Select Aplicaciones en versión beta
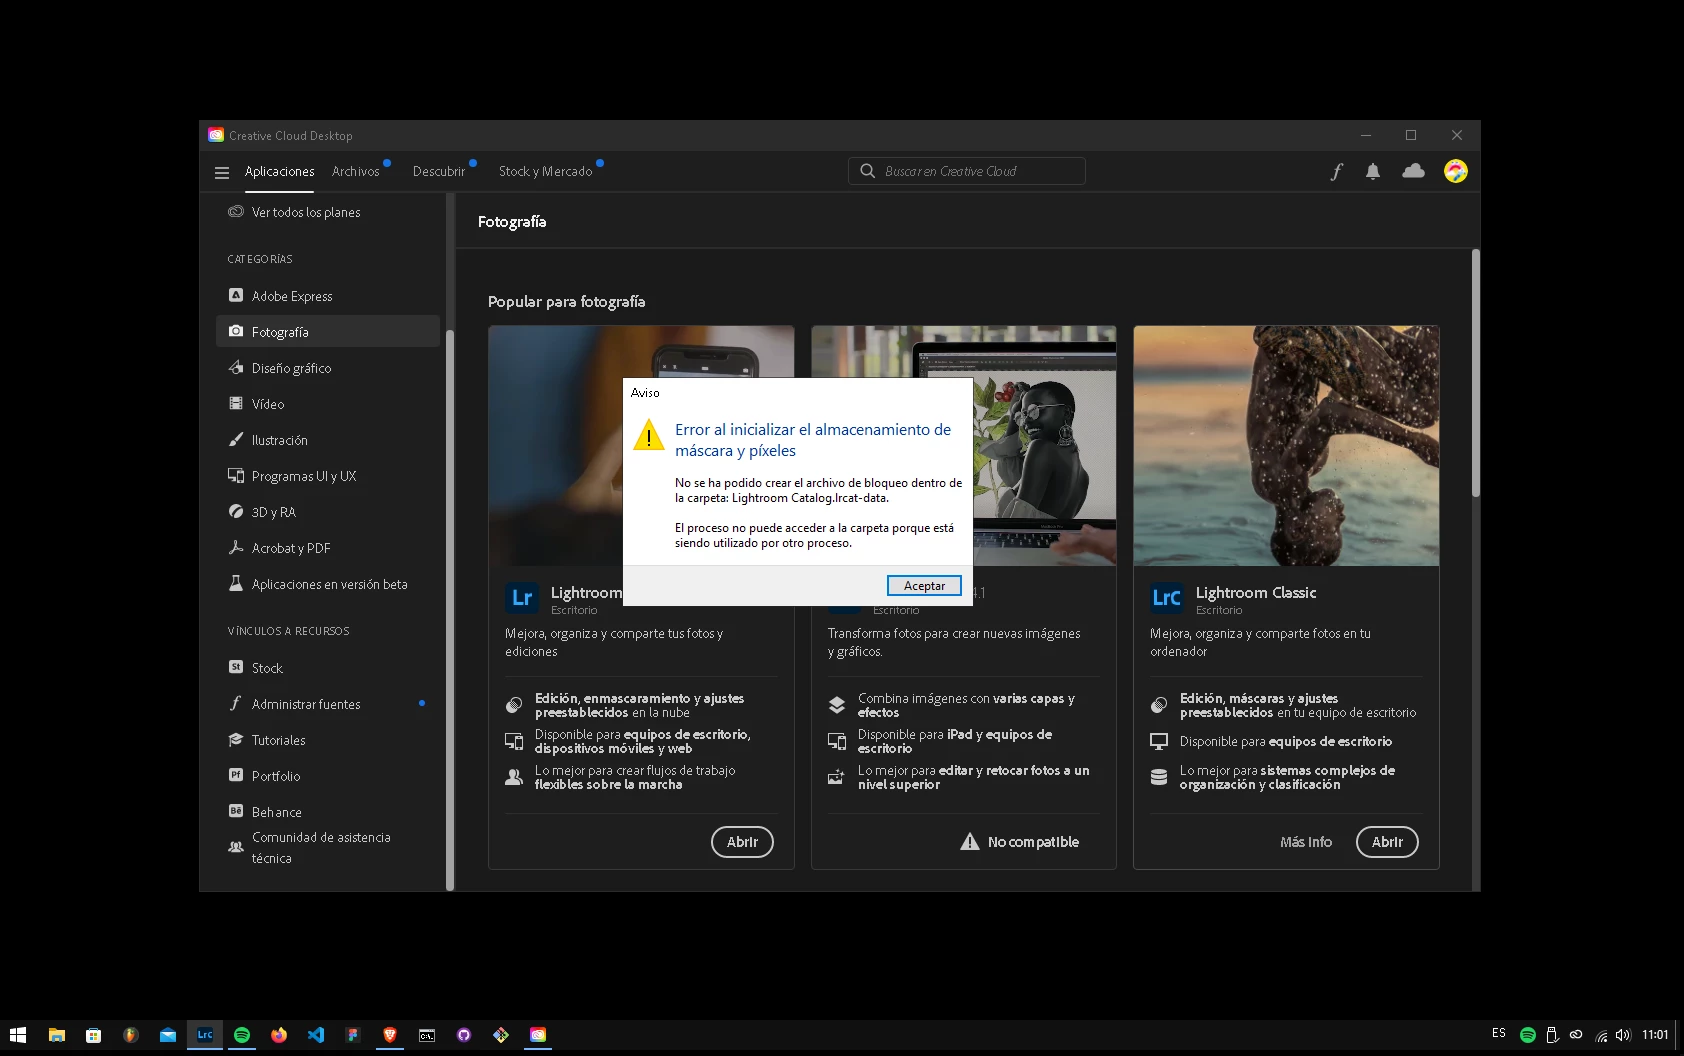The width and height of the screenshot is (1684, 1056). coord(328,584)
